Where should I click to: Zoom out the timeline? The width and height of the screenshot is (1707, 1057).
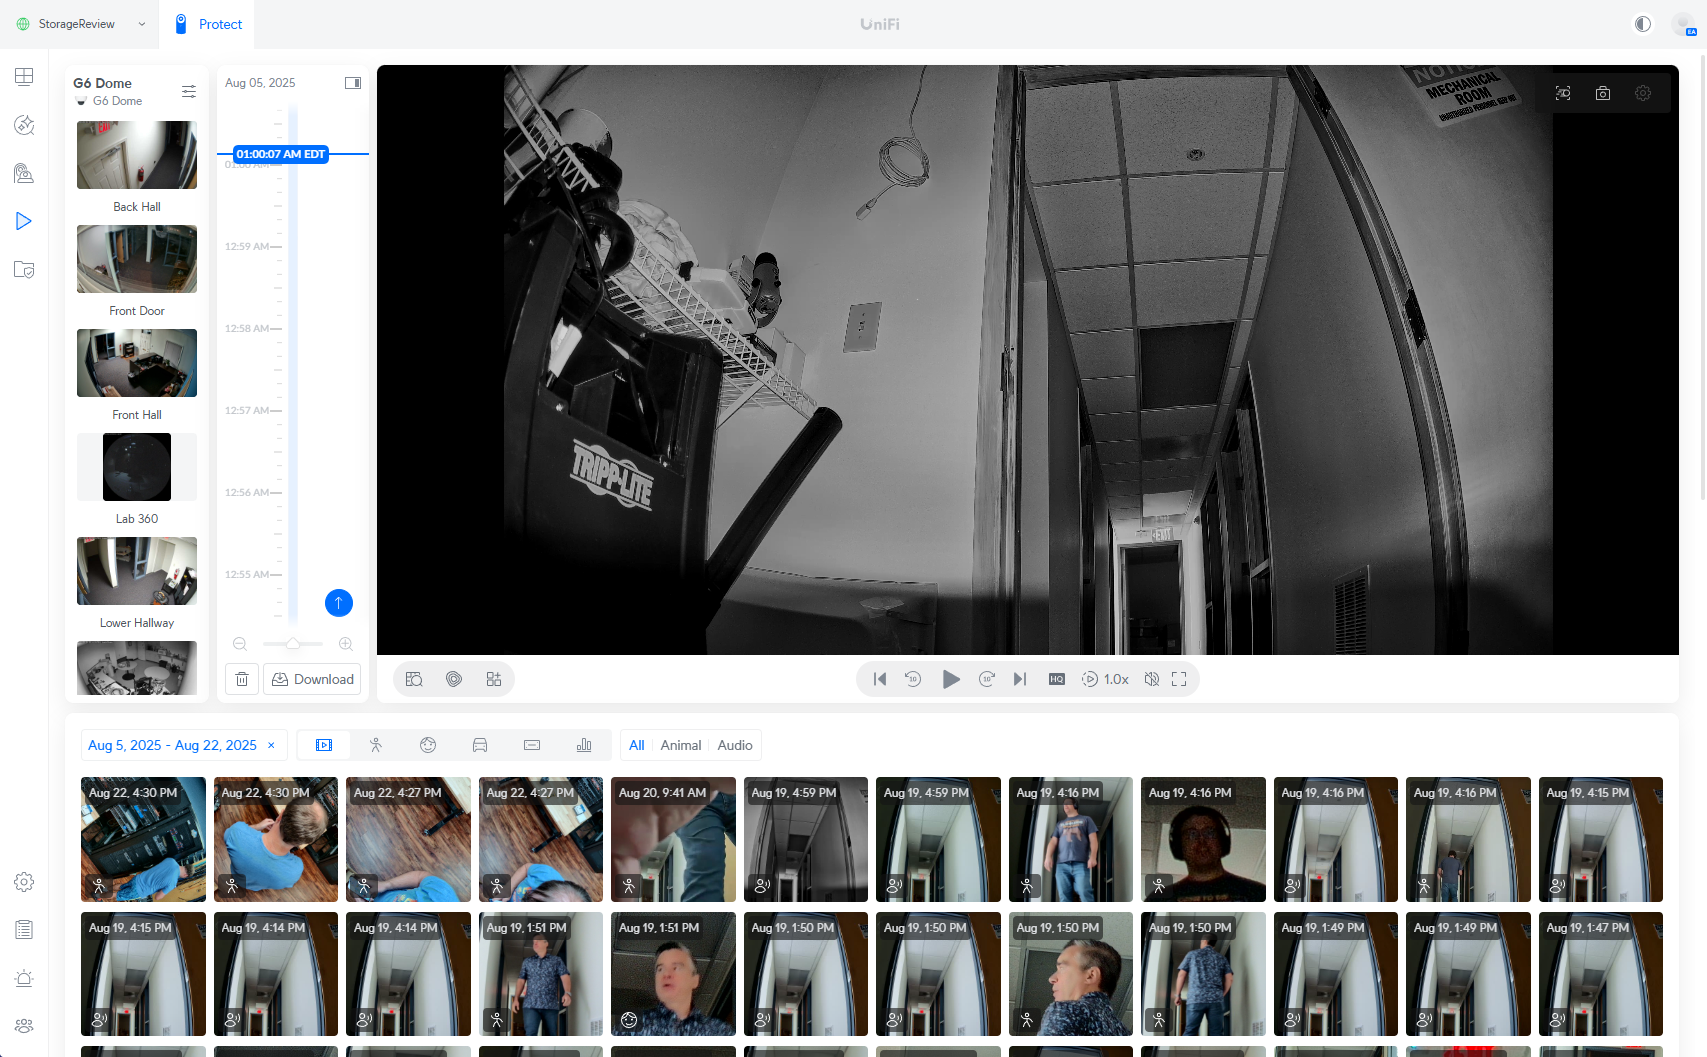pyautogui.click(x=240, y=644)
